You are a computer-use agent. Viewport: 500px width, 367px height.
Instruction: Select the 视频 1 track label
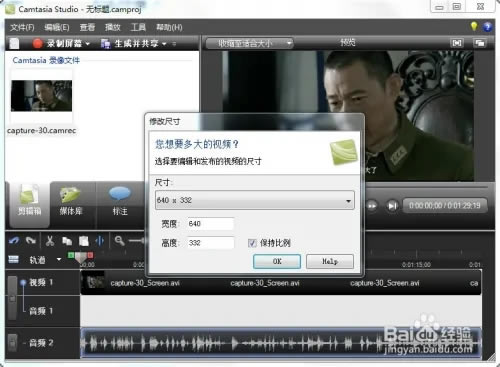click(x=41, y=282)
